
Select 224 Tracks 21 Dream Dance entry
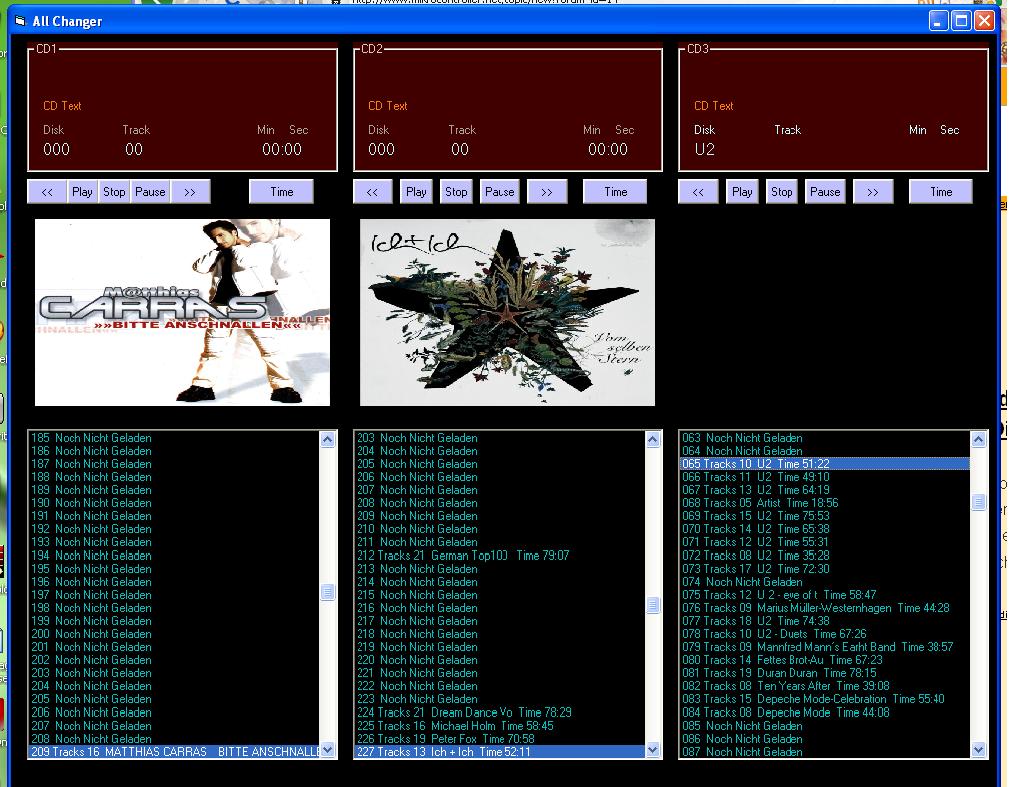point(500,712)
